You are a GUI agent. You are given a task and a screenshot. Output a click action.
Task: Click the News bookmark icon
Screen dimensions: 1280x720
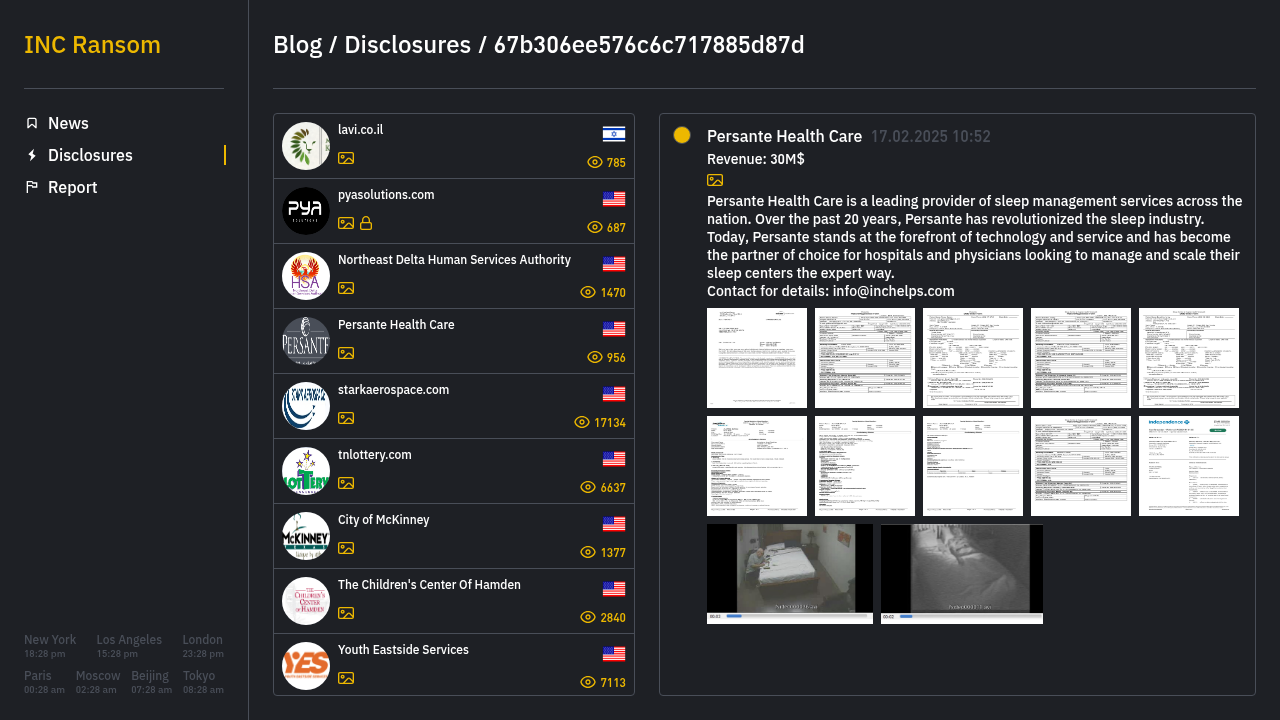(32, 123)
